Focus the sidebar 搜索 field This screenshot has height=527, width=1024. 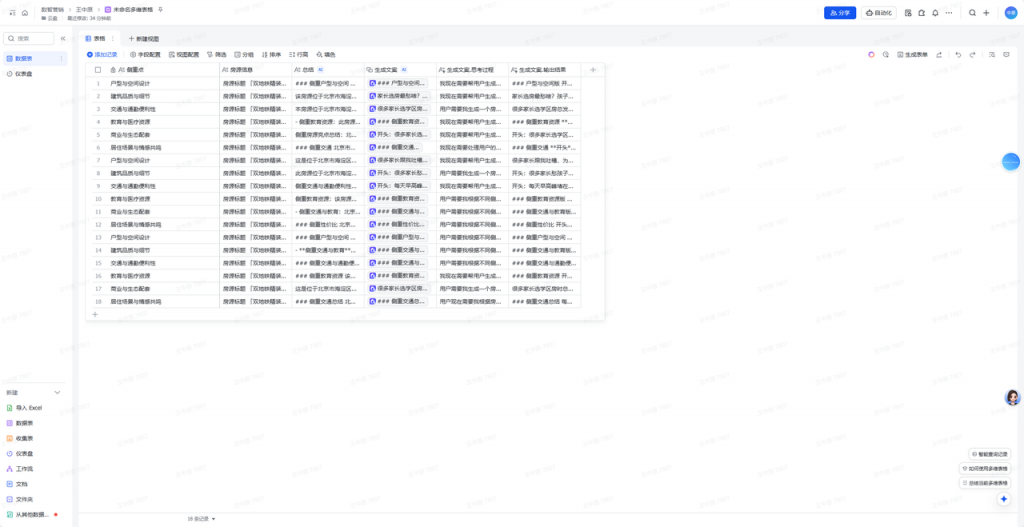click(x=29, y=39)
